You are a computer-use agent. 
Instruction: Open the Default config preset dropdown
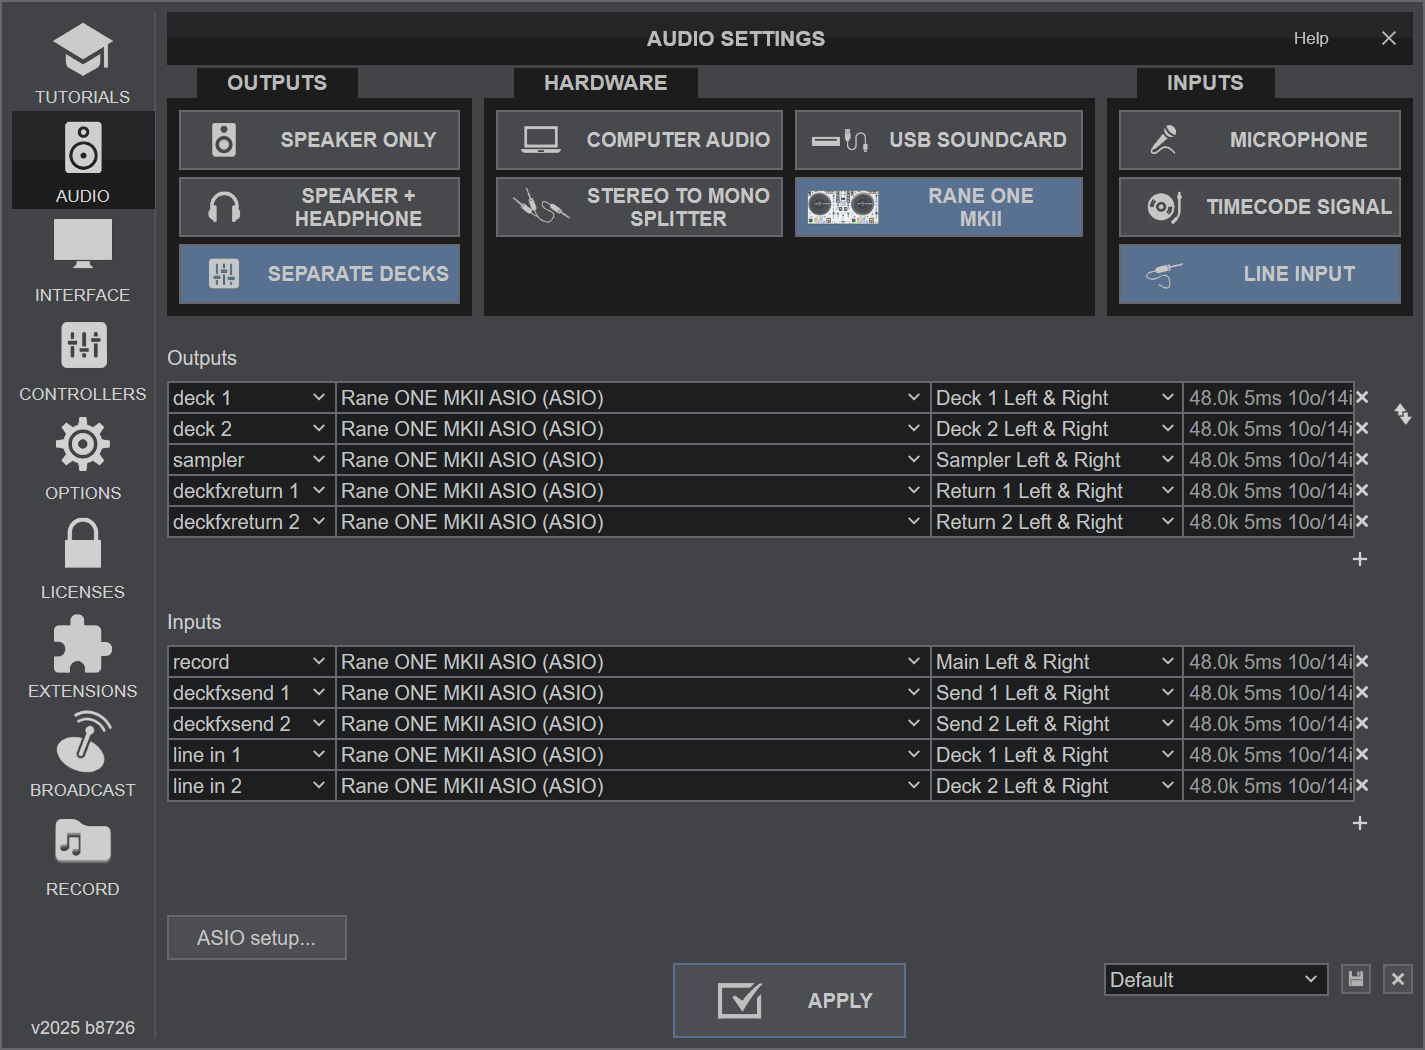pyautogui.click(x=1215, y=980)
